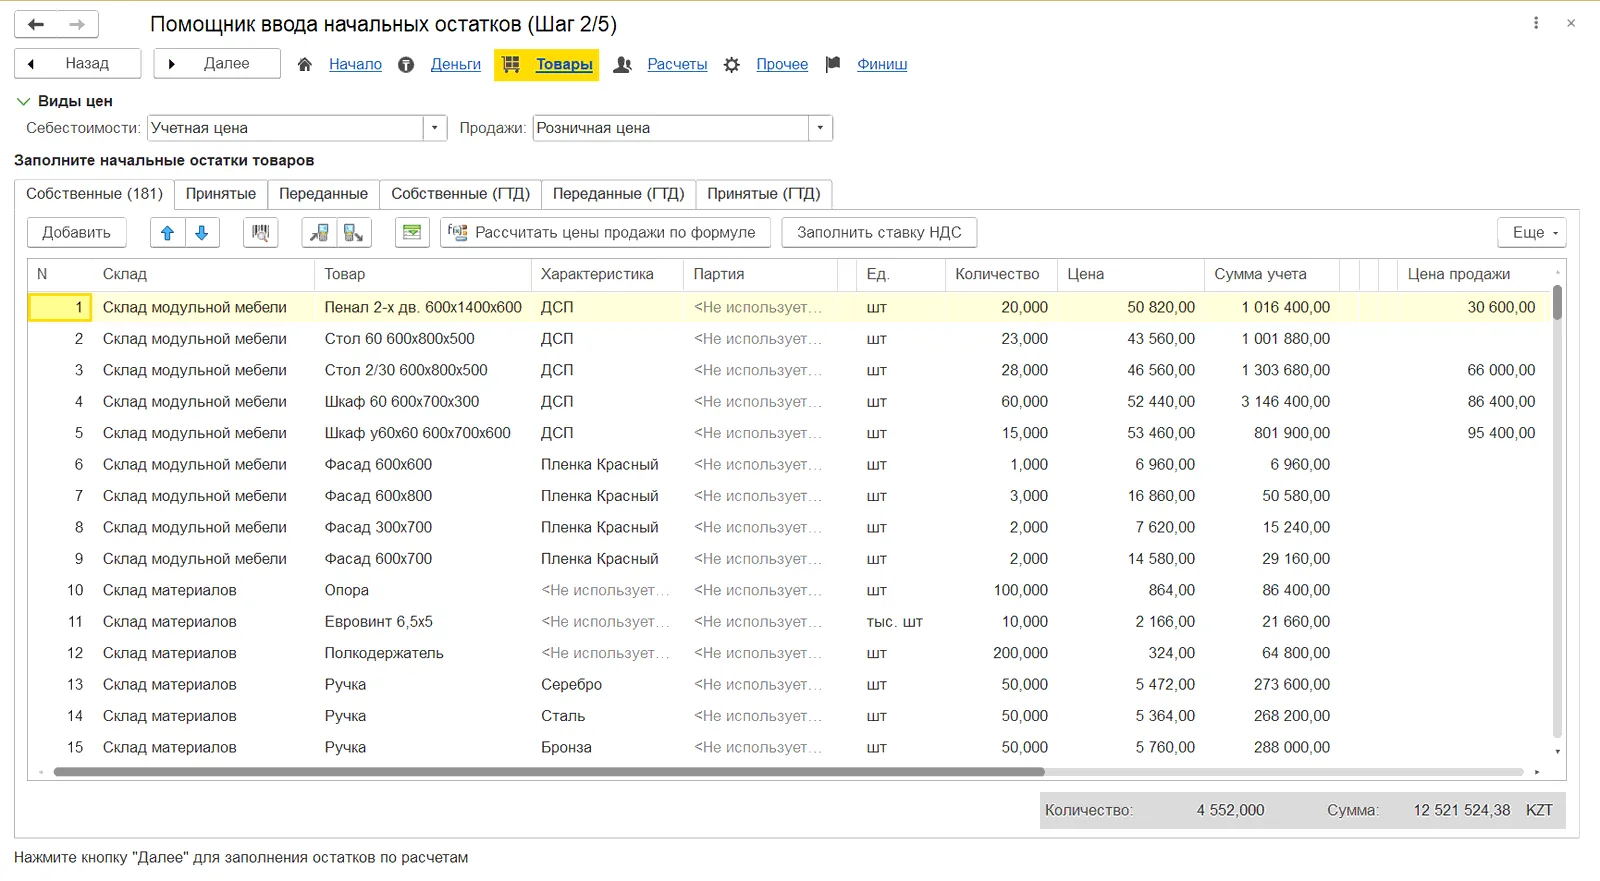Open the Еще menu
Viewport: 1600px width, 881px height.
1532,233
